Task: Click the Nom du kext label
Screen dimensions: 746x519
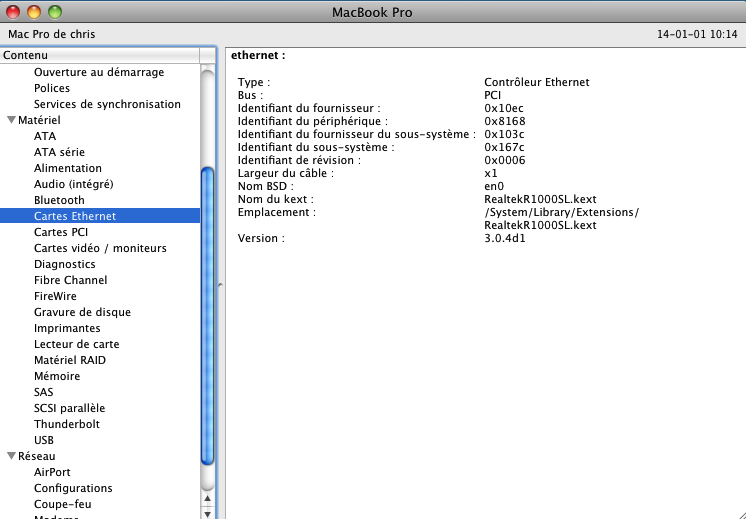Action: (275, 199)
